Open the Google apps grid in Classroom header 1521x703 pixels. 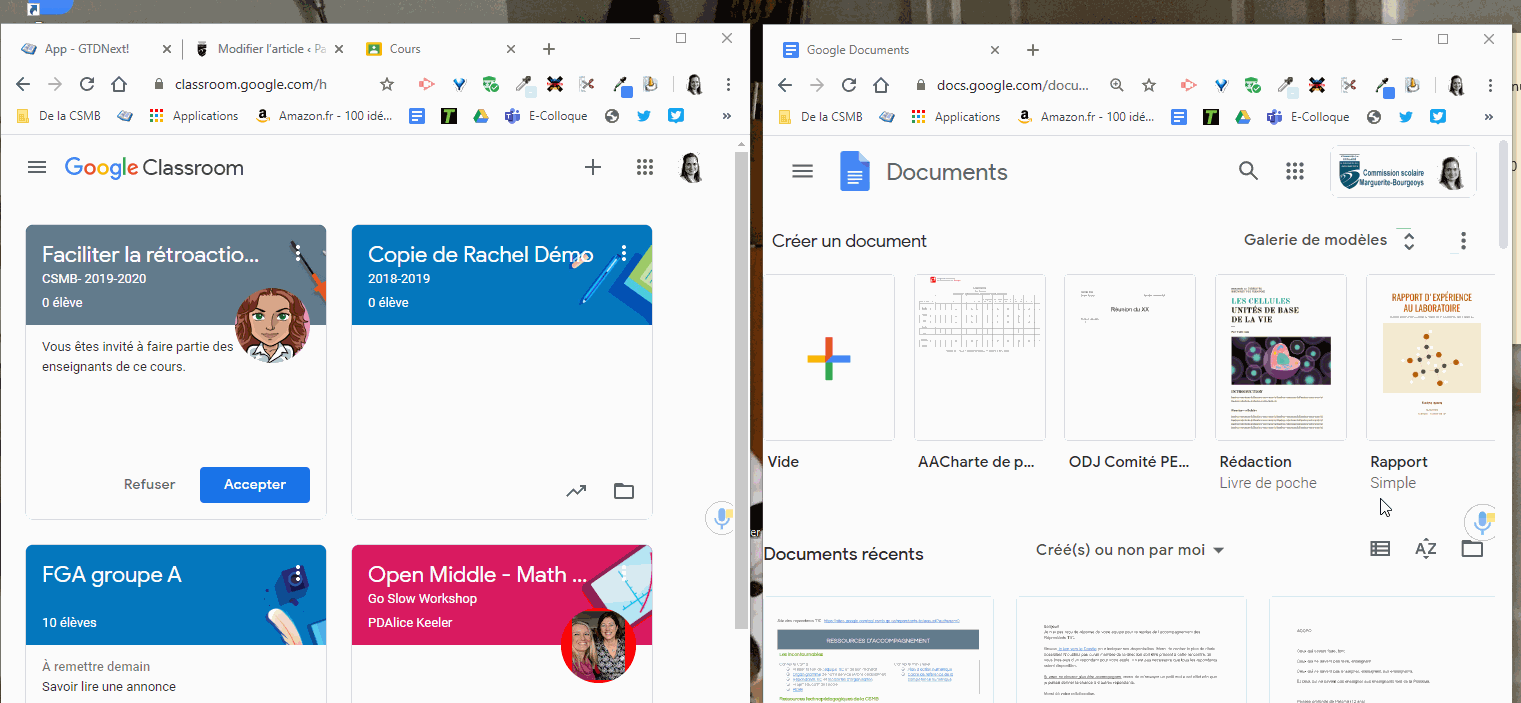tap(645, 167)
